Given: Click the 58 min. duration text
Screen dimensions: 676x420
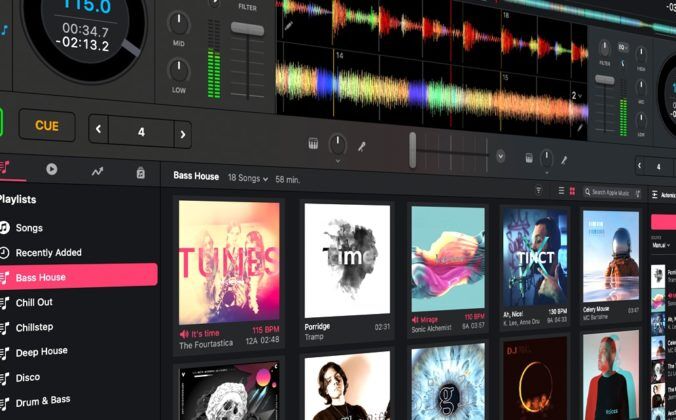Looking at the screenshot, I should pos(288,179).
